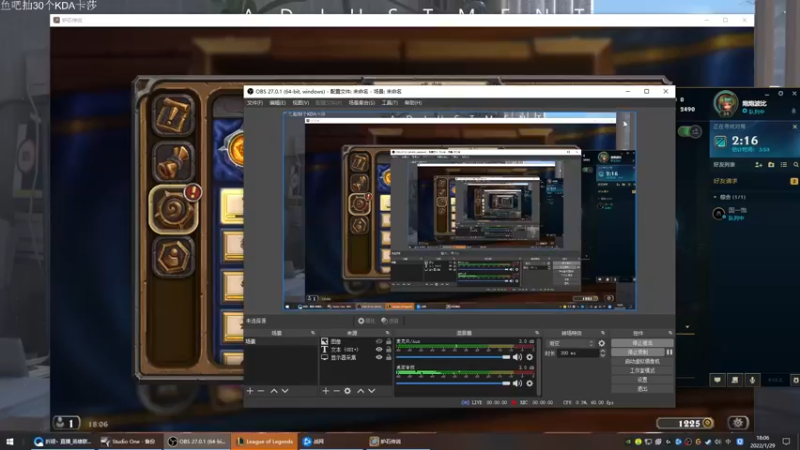
Task: Click the microphone icon at the League client bottom
Action: 752,380
